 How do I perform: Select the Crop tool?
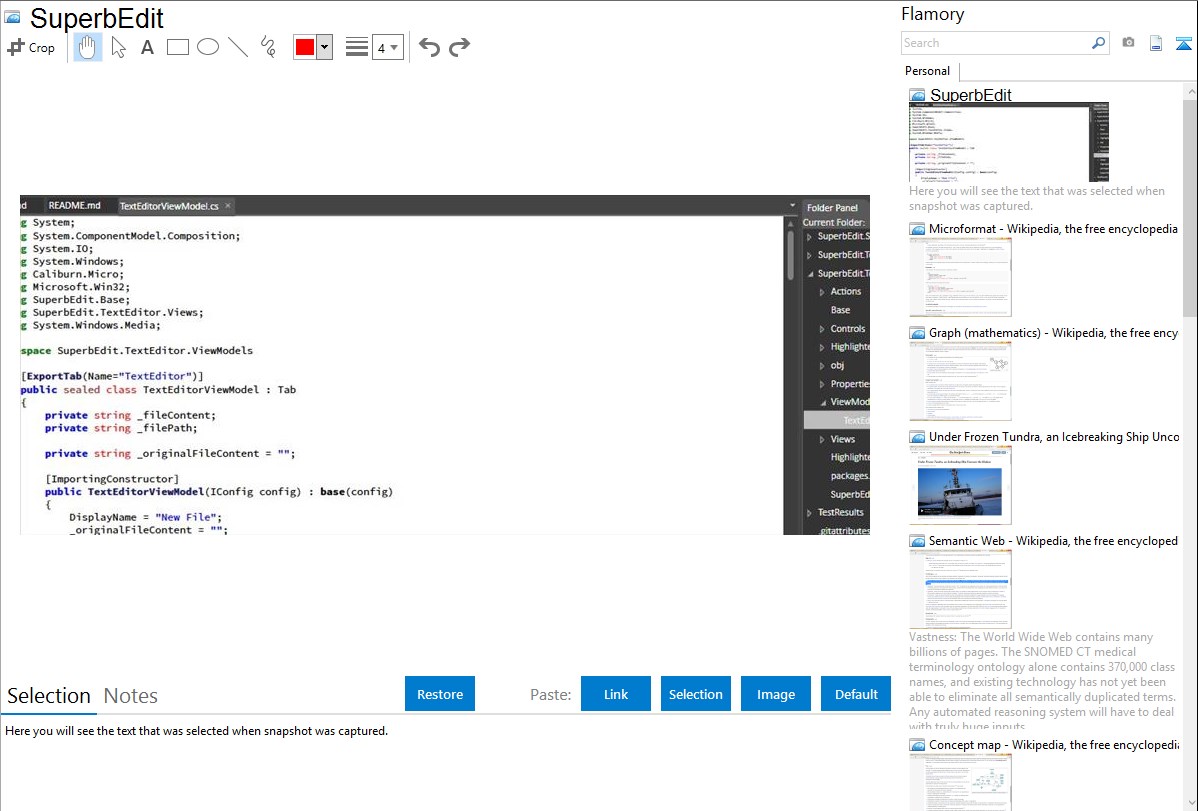(31, 47)
